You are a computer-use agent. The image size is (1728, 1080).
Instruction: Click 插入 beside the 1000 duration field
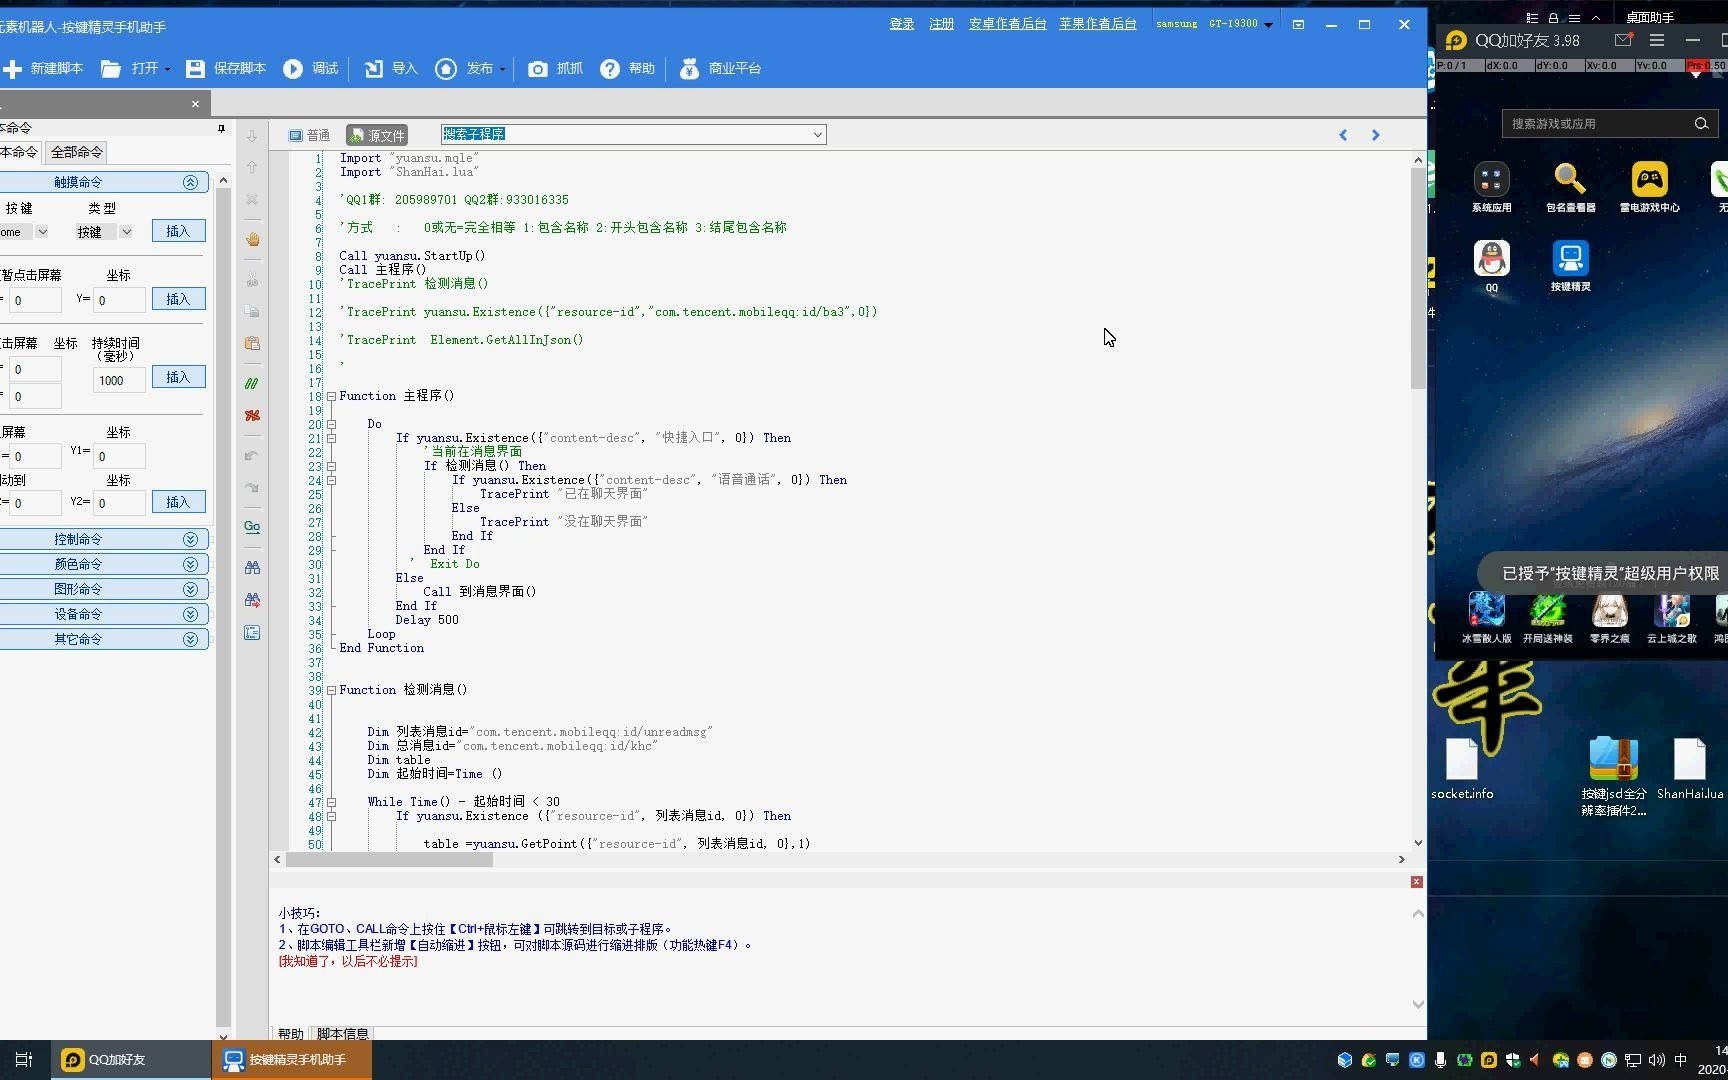[x=178, y=377]
